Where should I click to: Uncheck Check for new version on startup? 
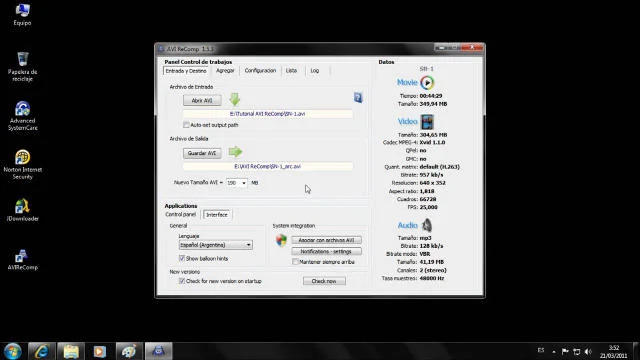(182, 281)
